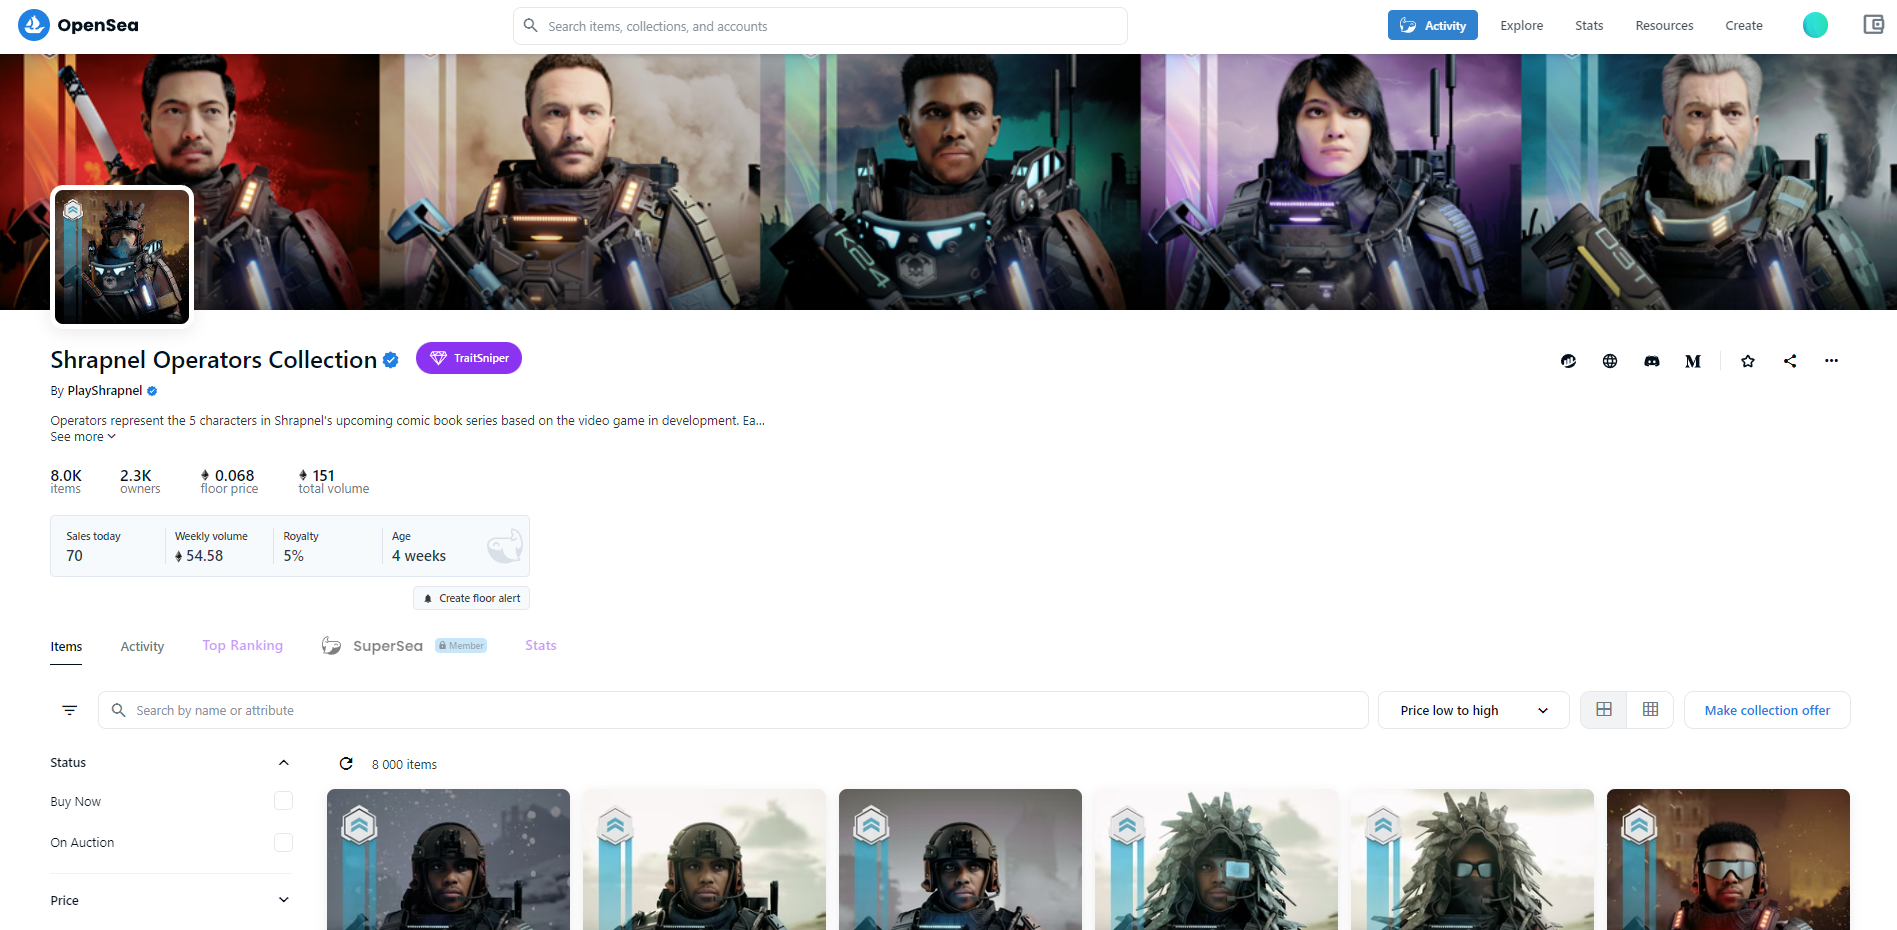Image resolution: width=1897 pixels, height=930 pixels.
Task: Tick the Buy Now checkbox
Action: (283, 801)
